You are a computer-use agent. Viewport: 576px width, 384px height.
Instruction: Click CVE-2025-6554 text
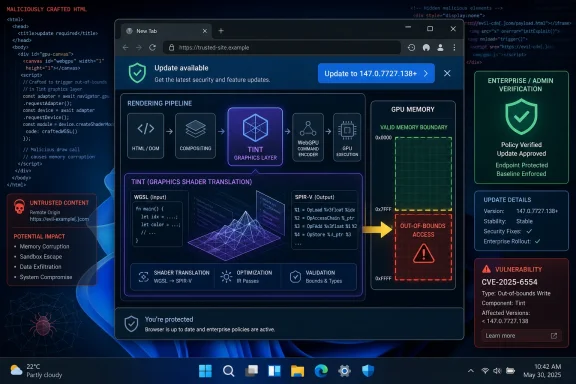(509, 282)
